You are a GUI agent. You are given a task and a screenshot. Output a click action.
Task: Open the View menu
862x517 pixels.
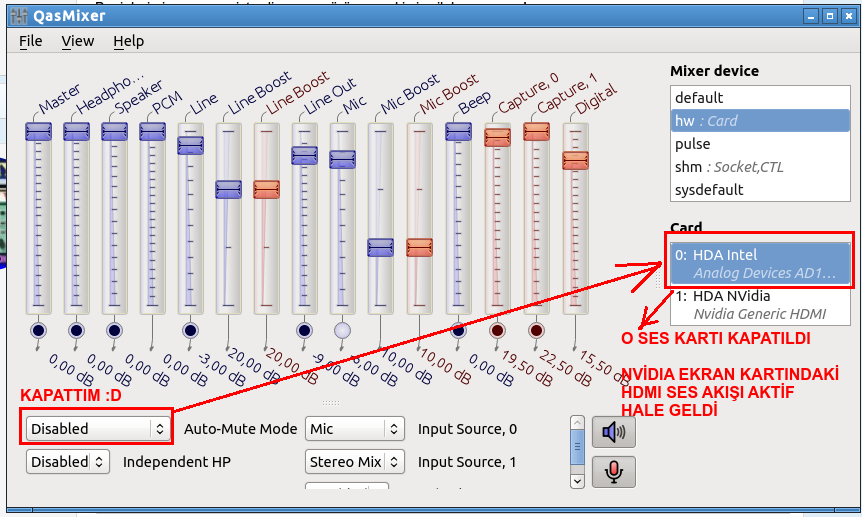(x=78, y=41)
